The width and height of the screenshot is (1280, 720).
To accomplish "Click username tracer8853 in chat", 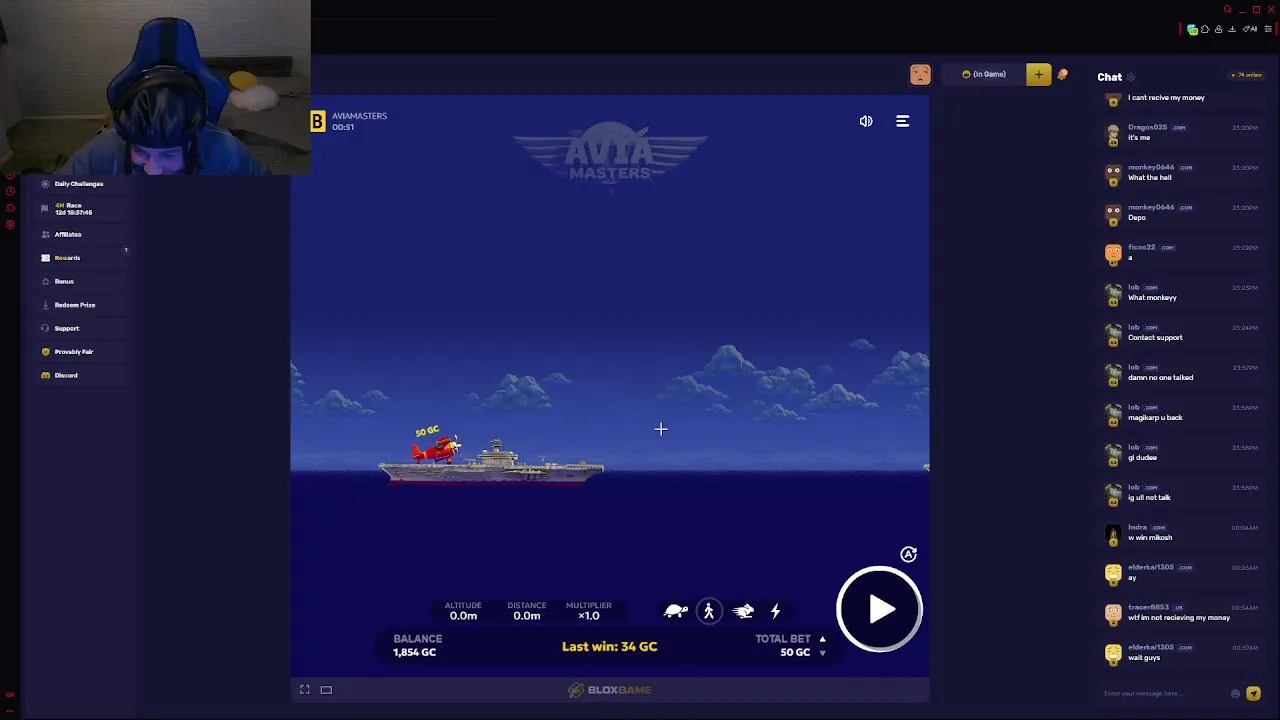I will pos(1148,607).
